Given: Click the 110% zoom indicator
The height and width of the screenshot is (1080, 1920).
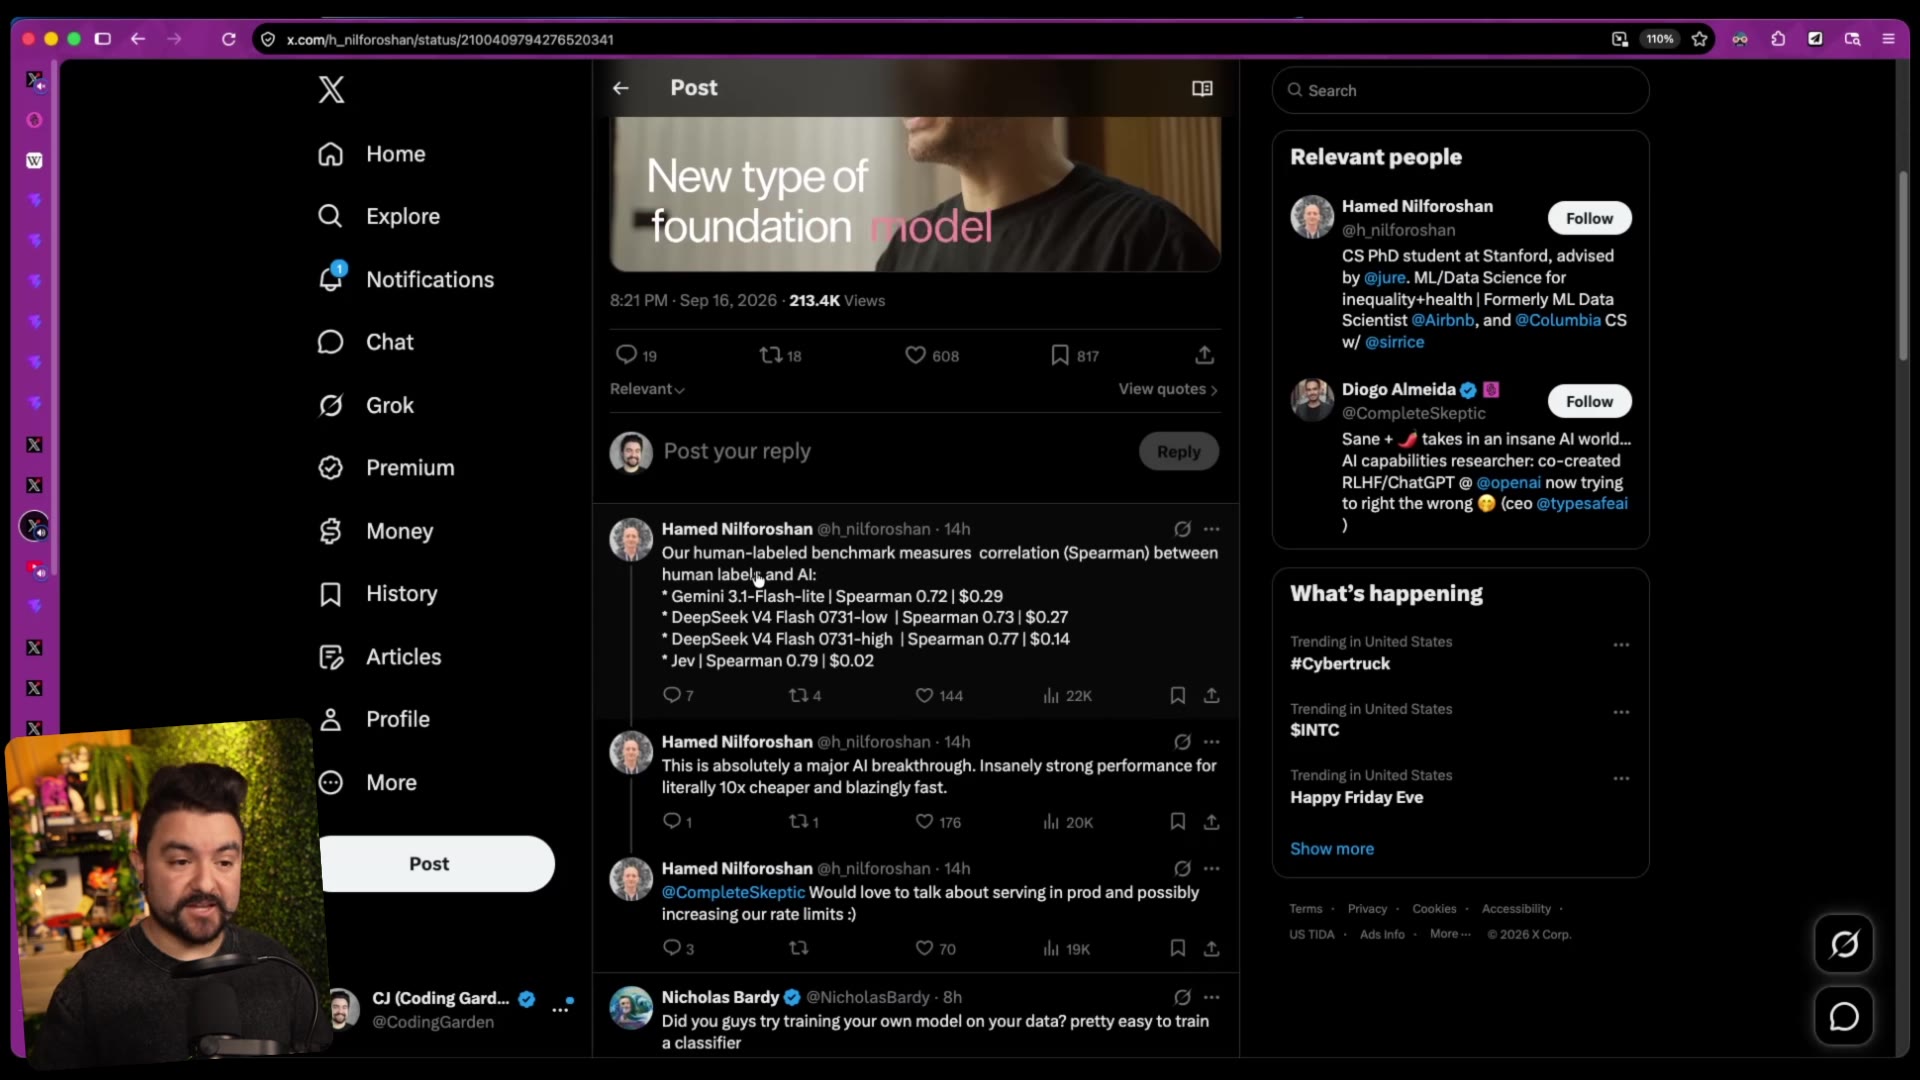Looking at the screenshot, I should (x=1659, y=39).
